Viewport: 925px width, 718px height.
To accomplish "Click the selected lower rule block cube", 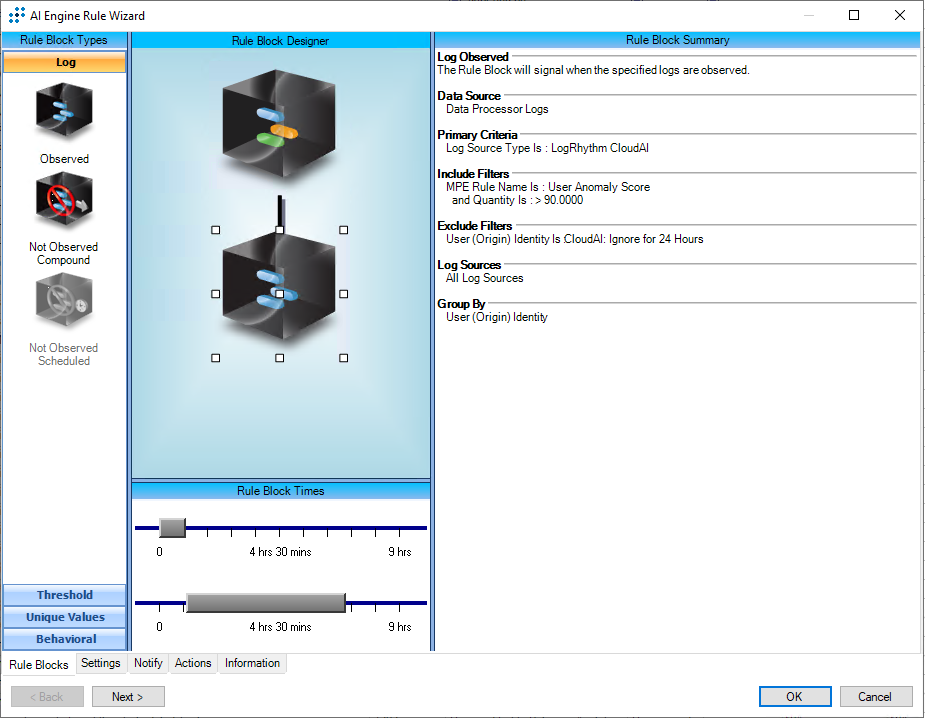I will click(x=279, y=294).
